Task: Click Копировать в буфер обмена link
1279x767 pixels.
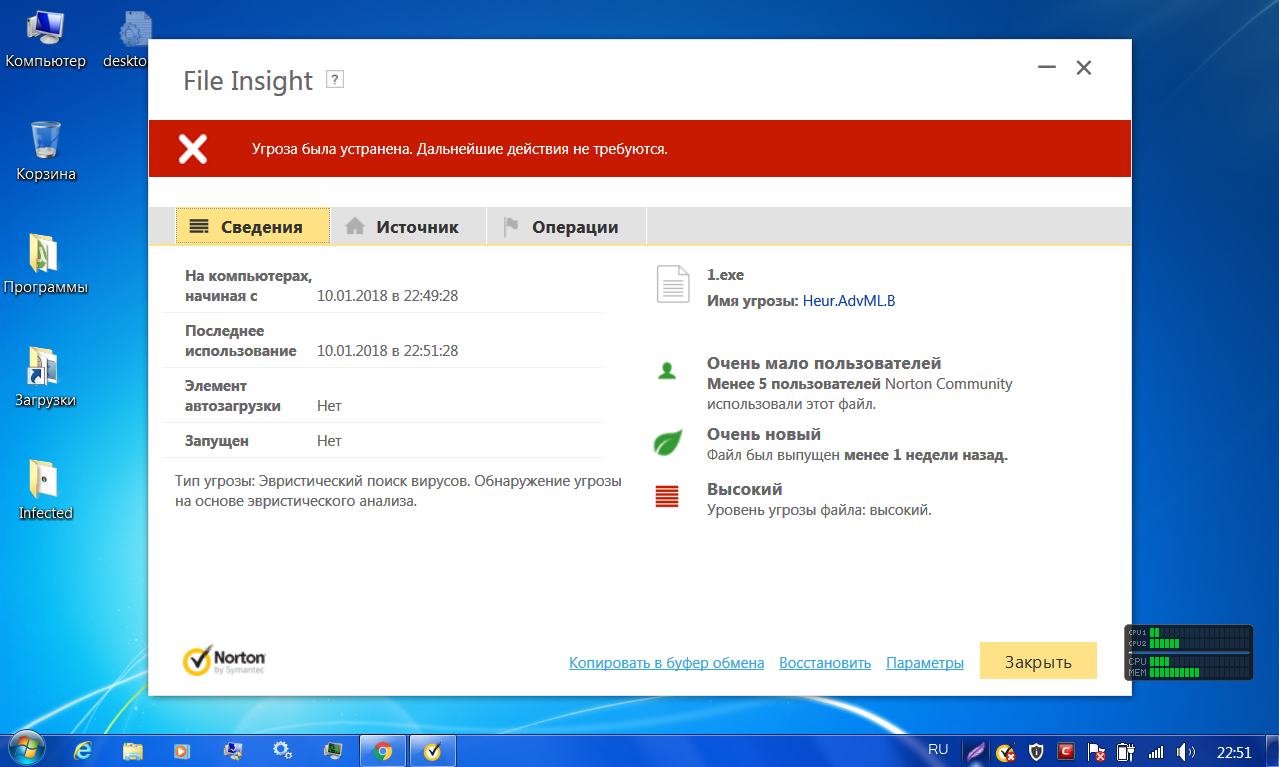Action: tap(666, 663)
